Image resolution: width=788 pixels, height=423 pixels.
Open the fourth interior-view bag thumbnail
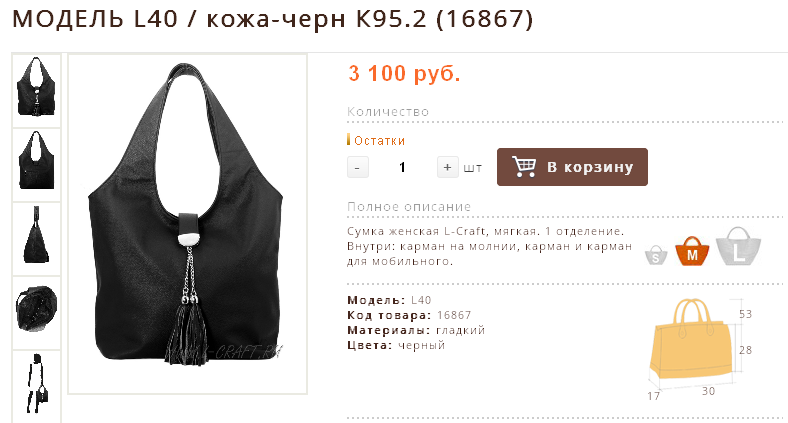pos(36,312)
